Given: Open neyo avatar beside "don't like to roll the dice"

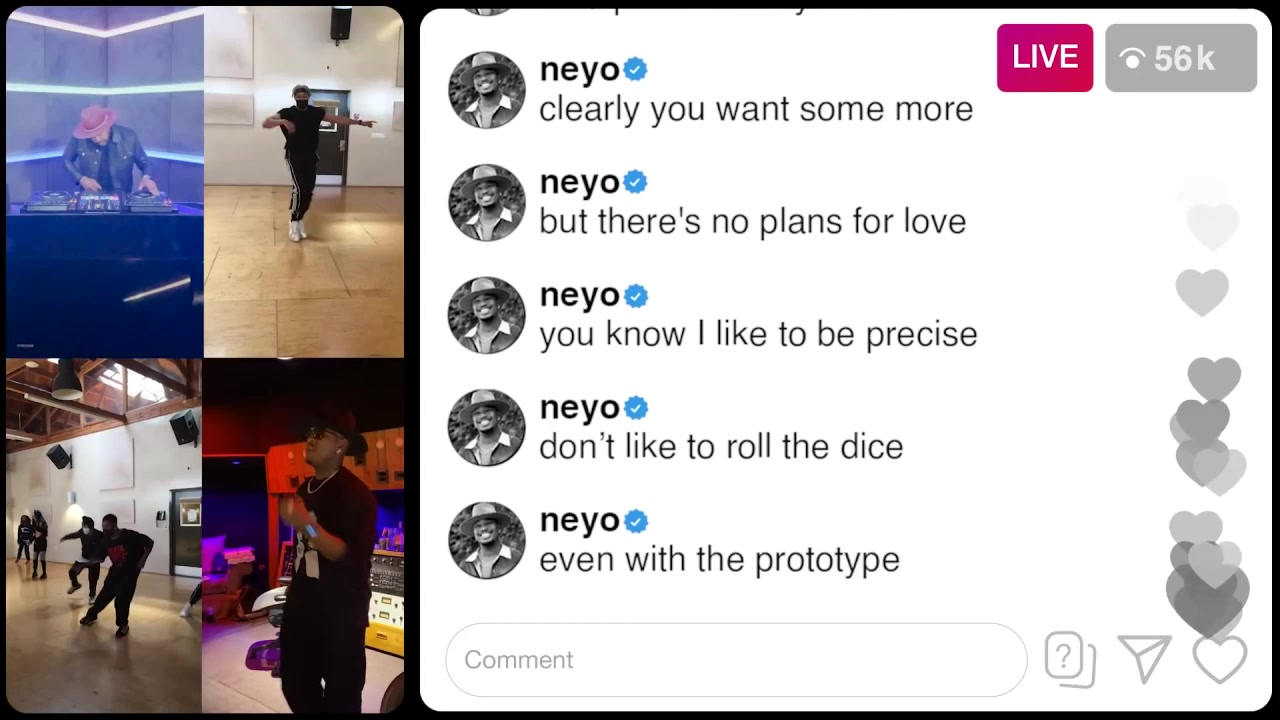Looking at the screenshot, I should click(x=487, y=428).
